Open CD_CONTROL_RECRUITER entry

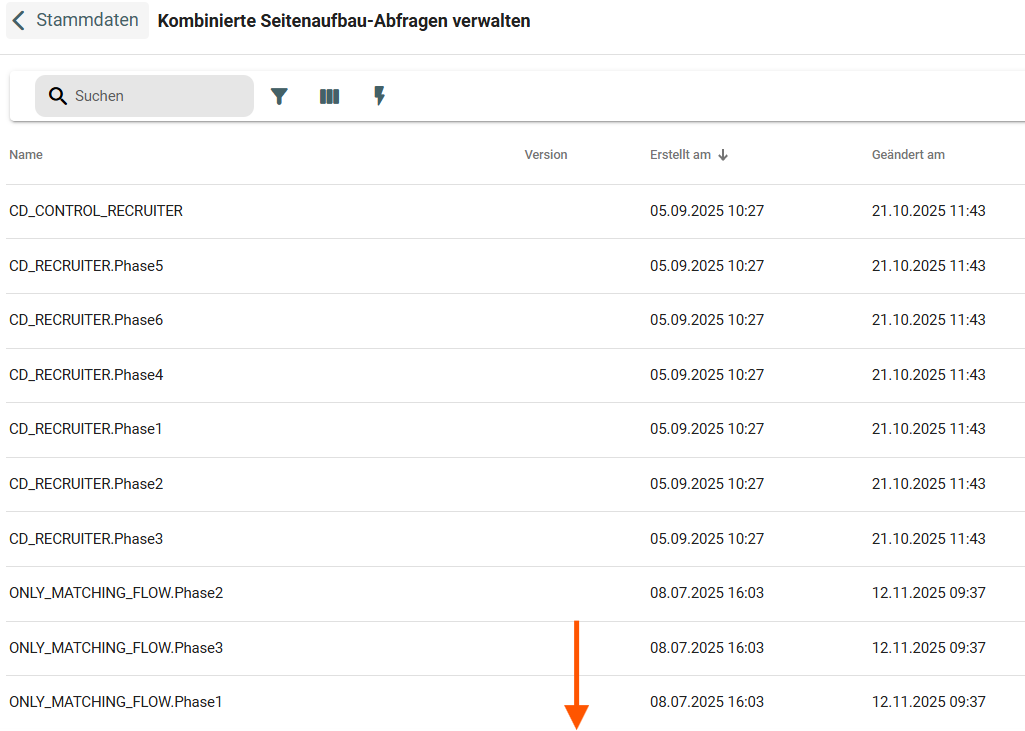96,211
